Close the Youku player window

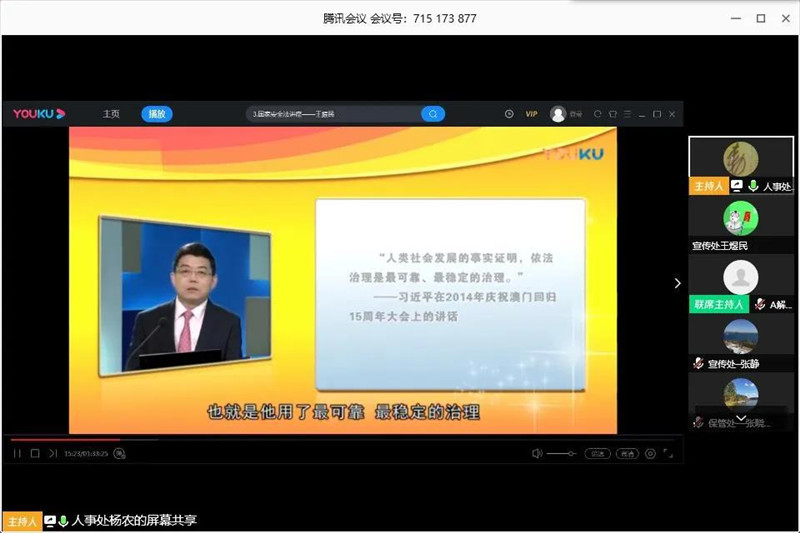tap(672, 114)
